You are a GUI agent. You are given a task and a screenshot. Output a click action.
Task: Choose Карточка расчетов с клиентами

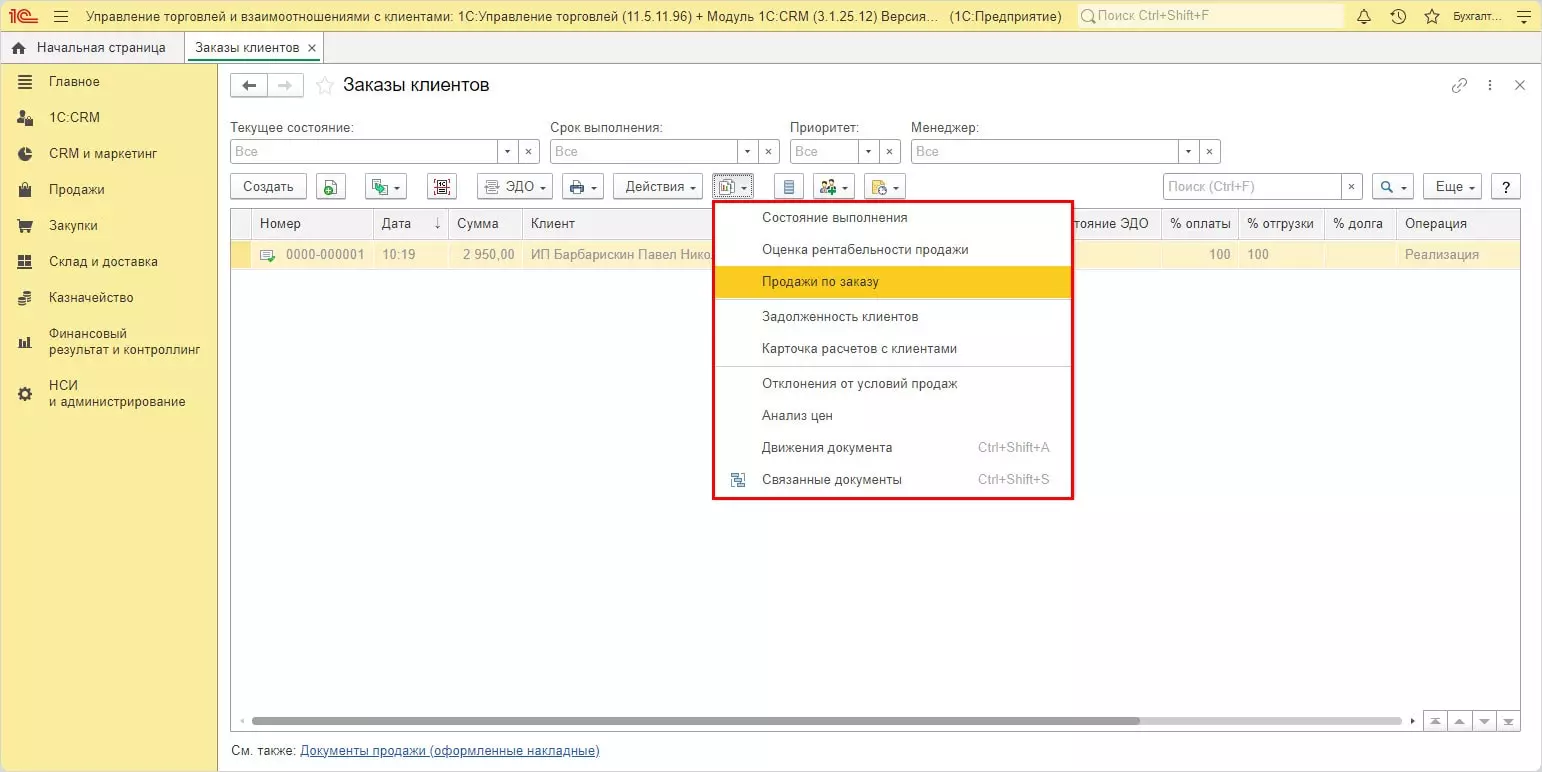click(892, 349)
